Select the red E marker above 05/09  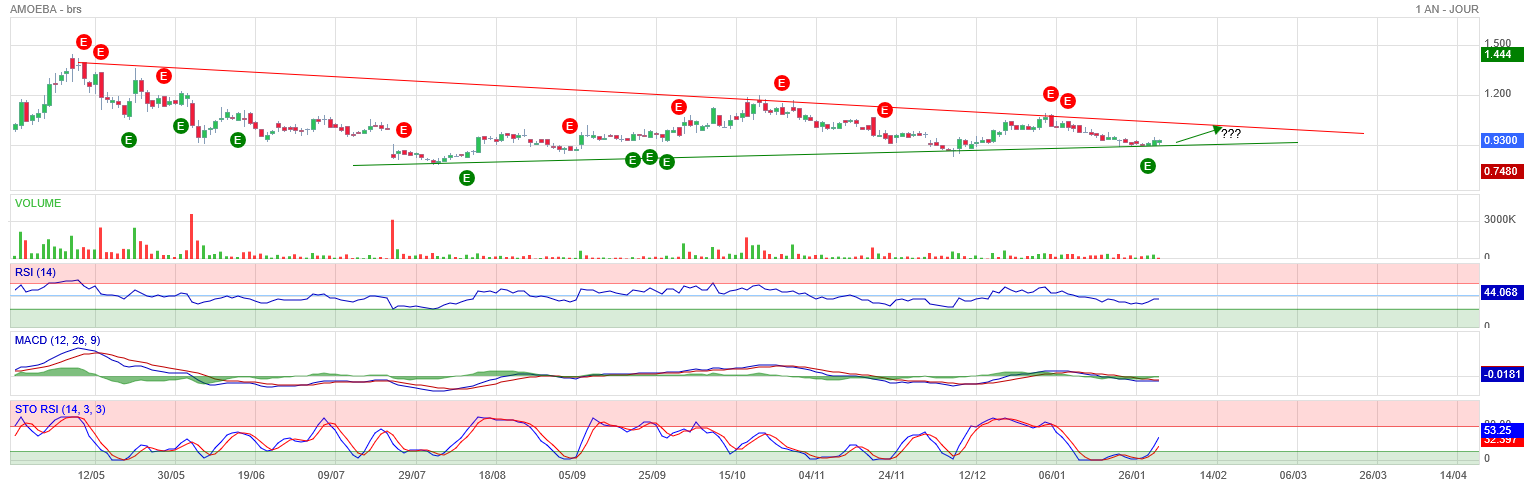point(570,126)
